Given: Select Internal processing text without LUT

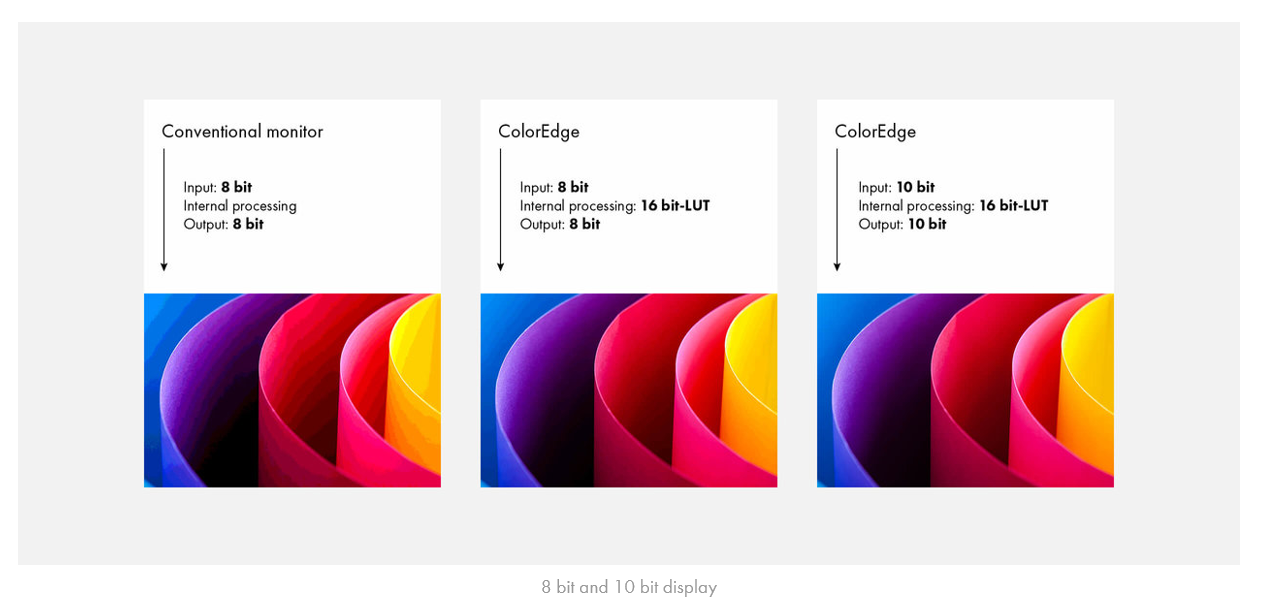Looking at the screenshot, I should pos(240,206).
